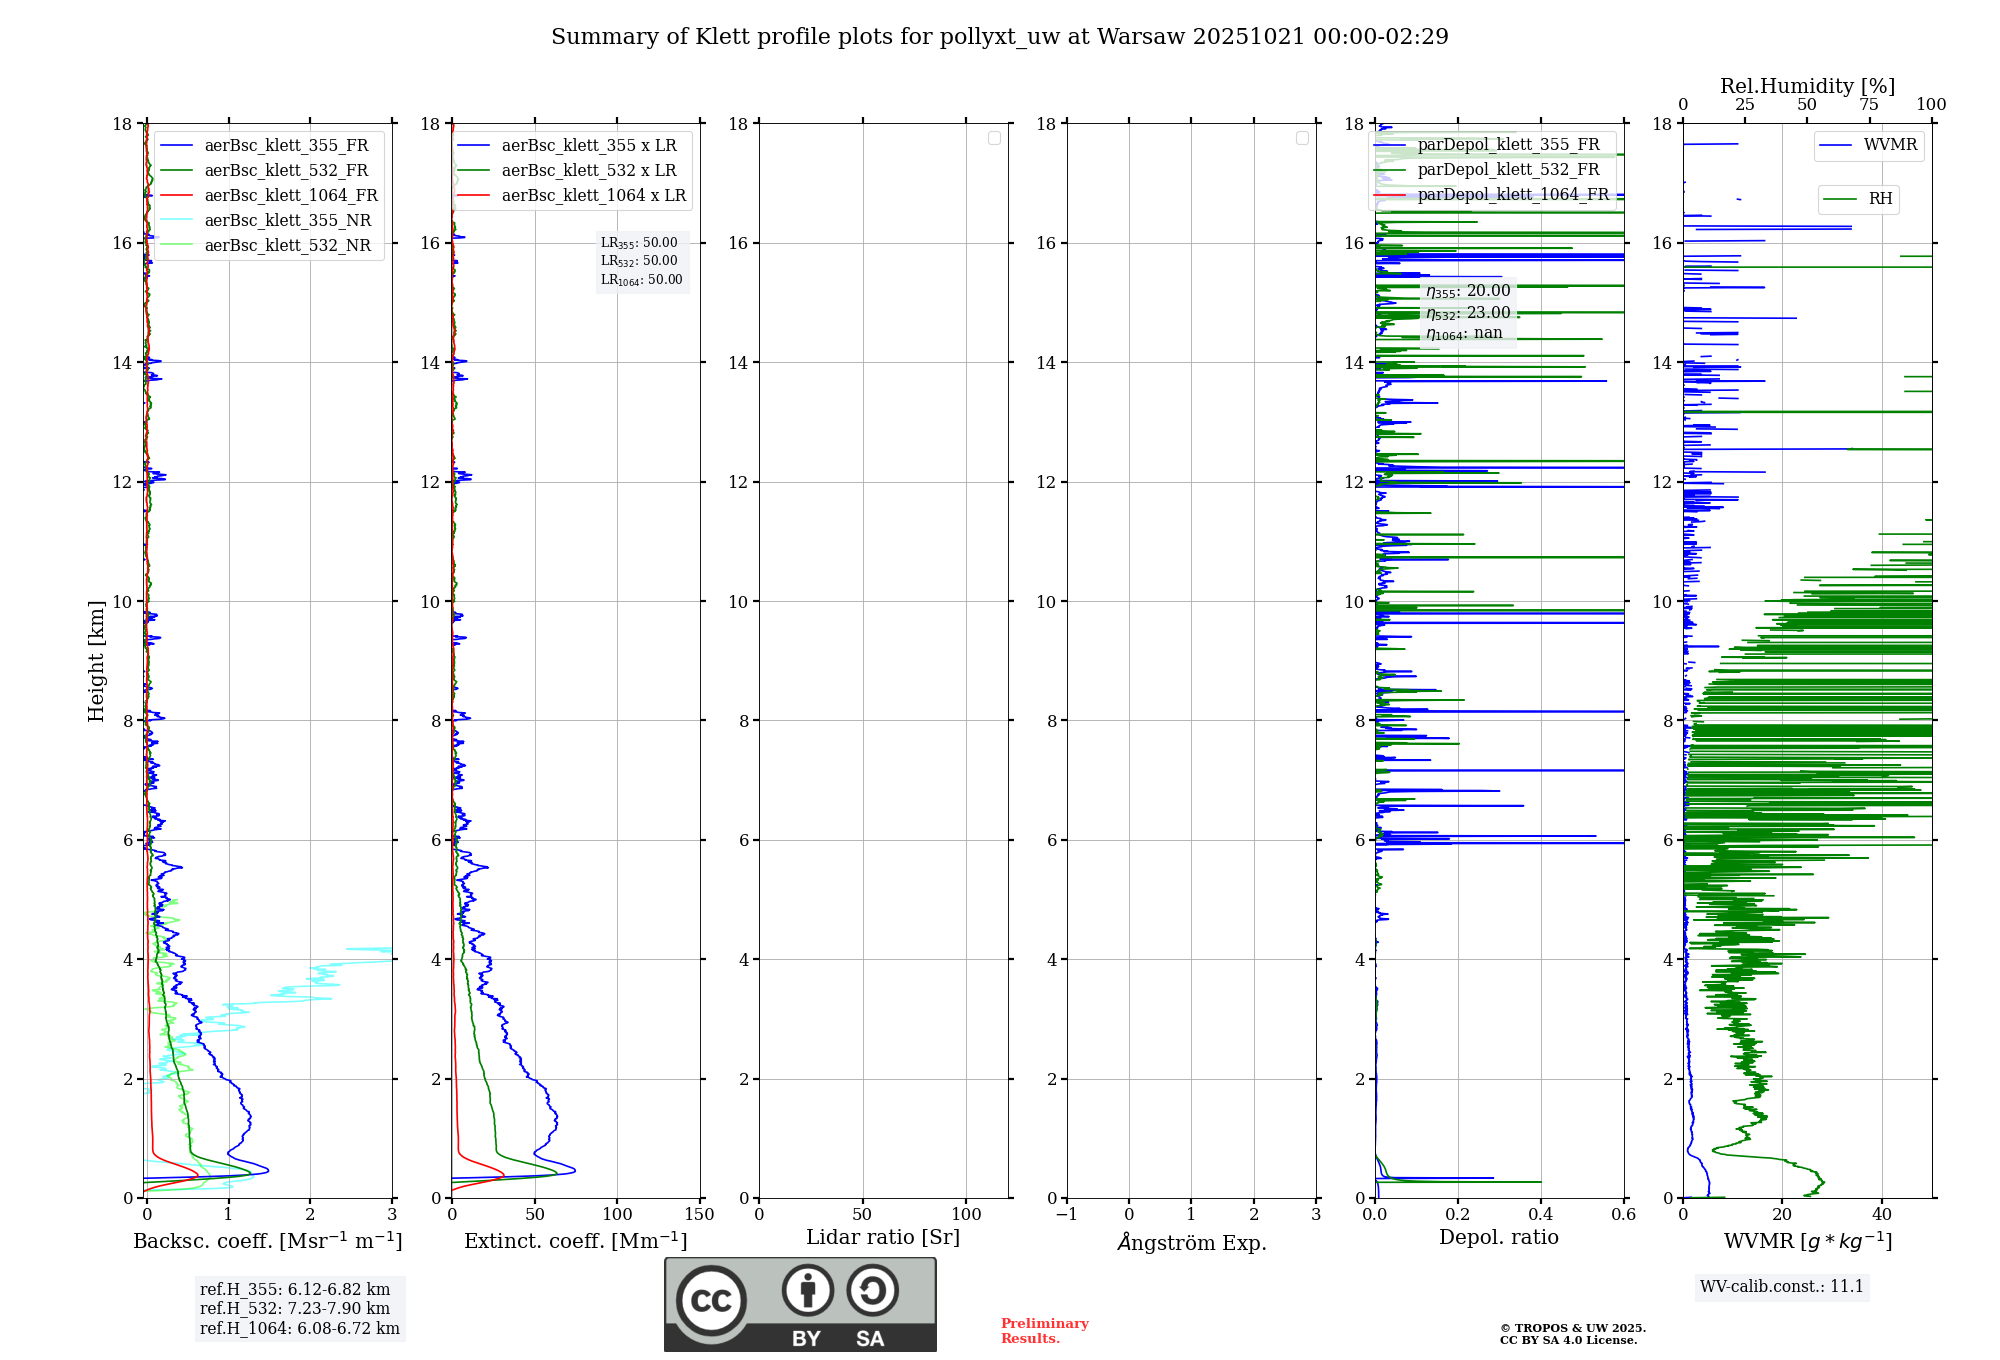2000x1360 pixels.
Task: Select the aerBsc_klett_532 x LR legend entry
Action: [x=588, y=171]
